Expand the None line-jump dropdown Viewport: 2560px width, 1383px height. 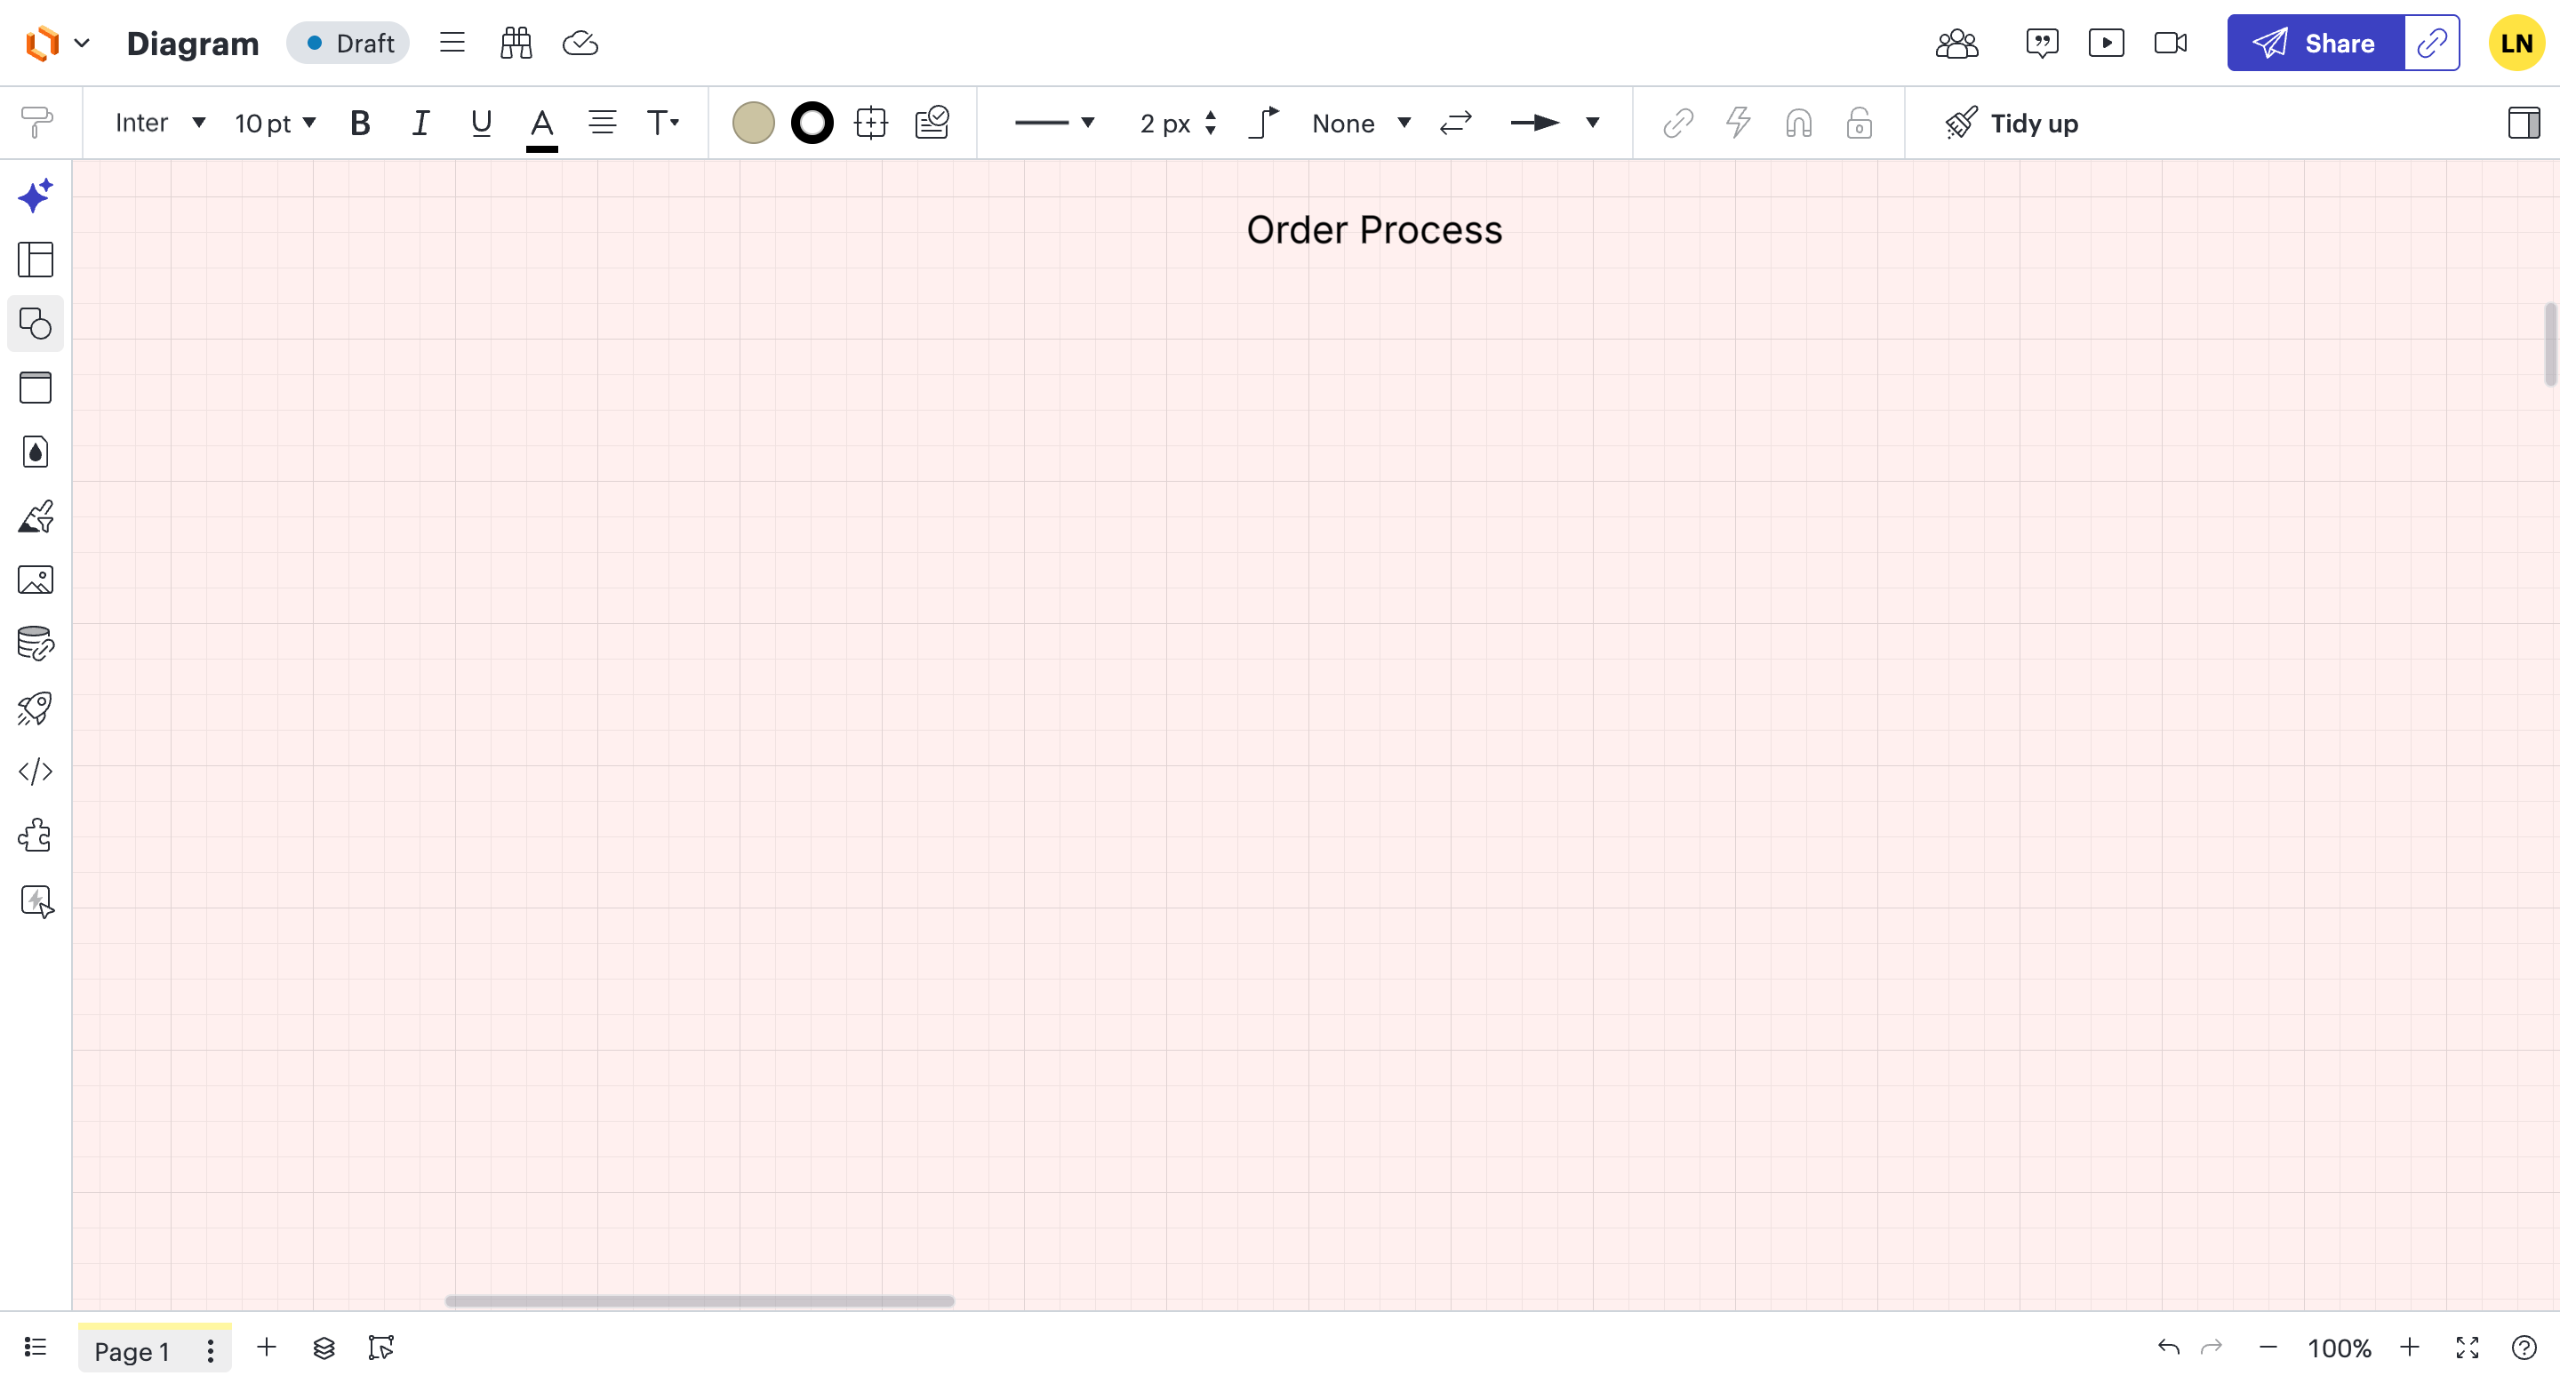coord(1361,123)
